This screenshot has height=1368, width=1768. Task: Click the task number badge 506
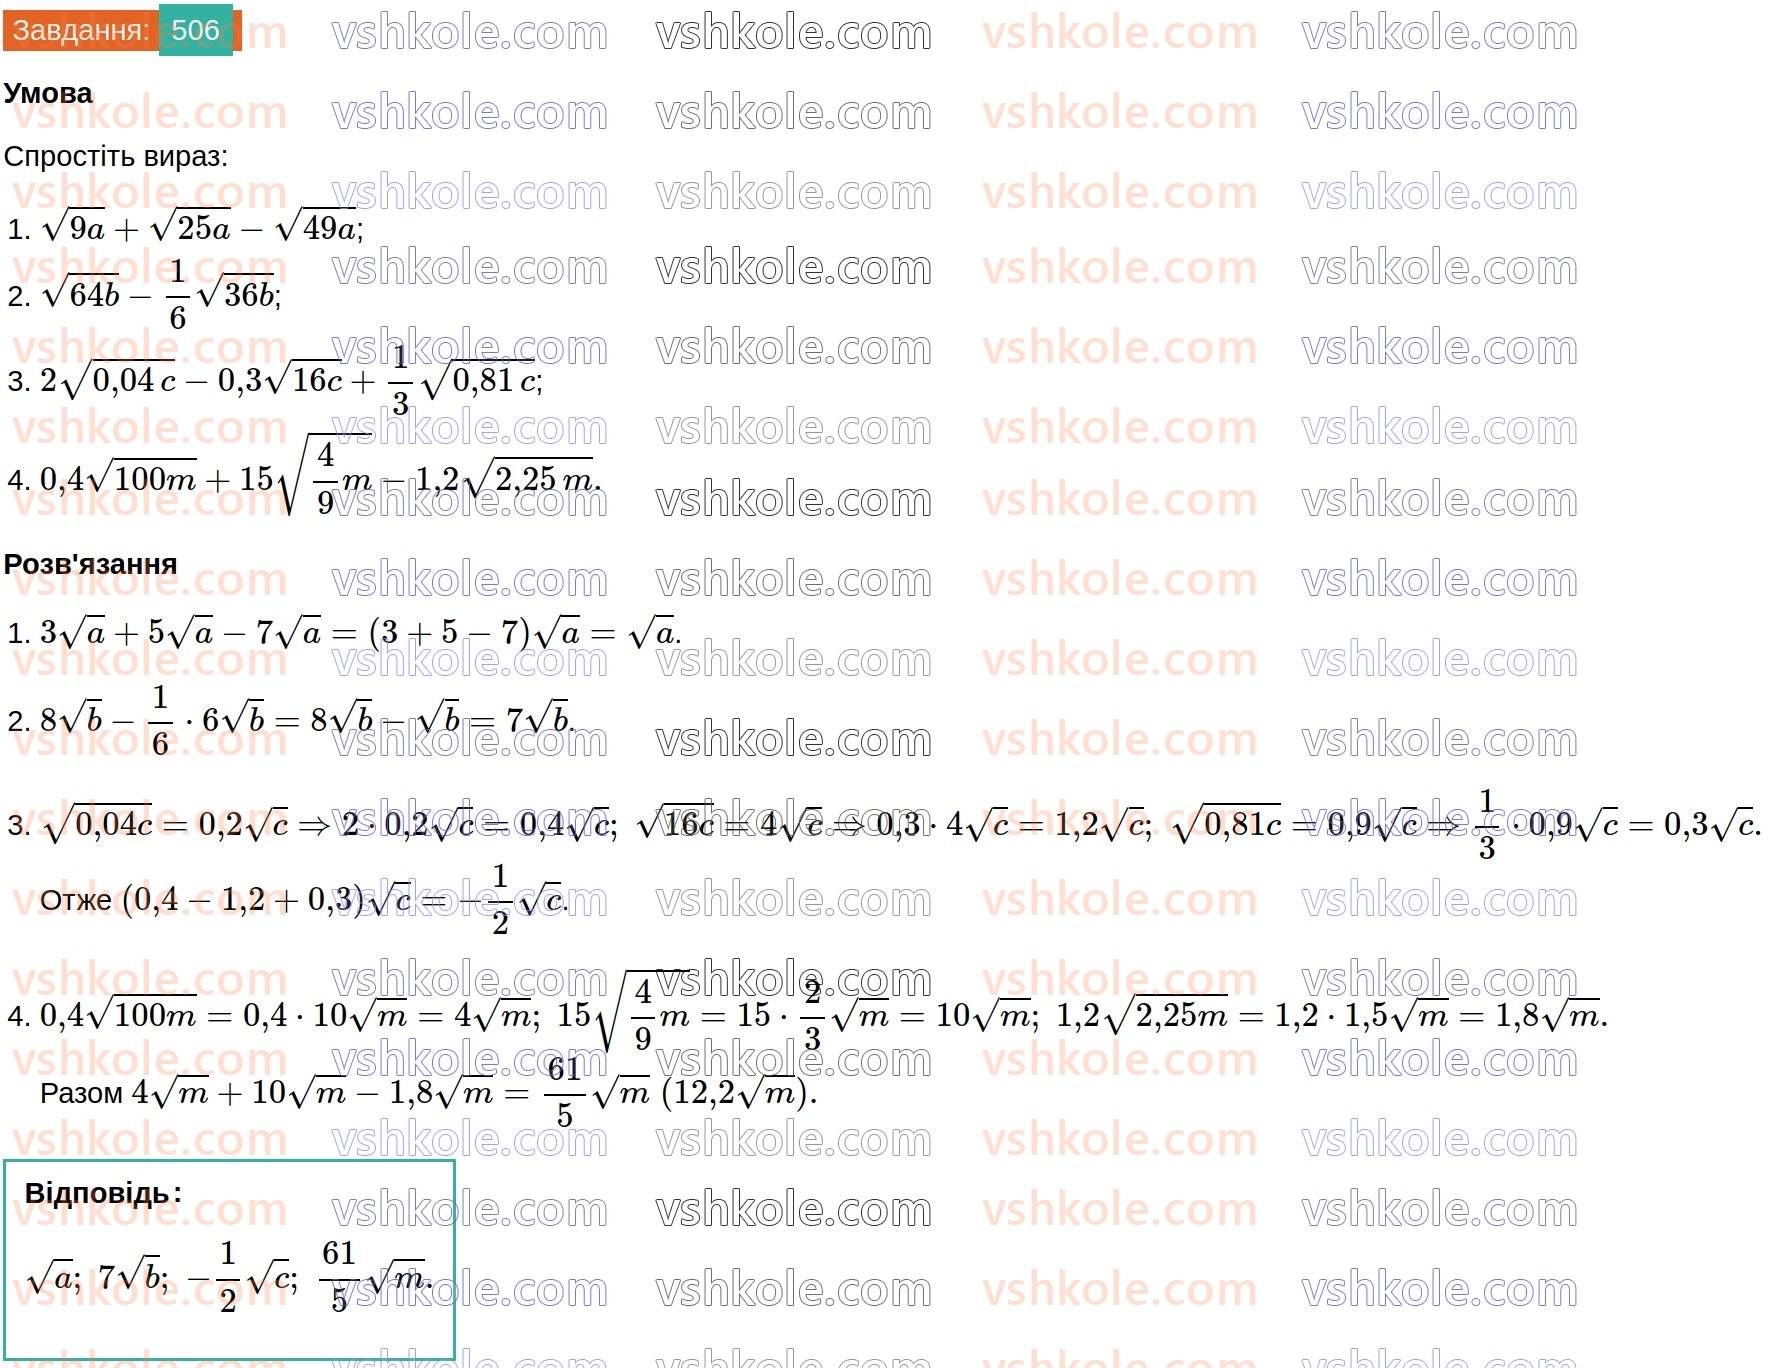coord(193,30)
